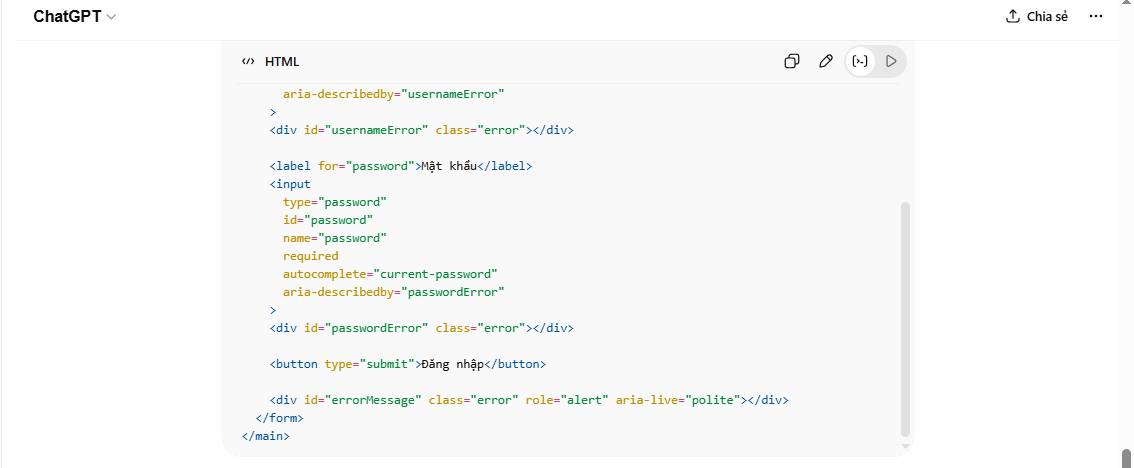The image size is (1134, 468).
Task: Switch to the code view toggle
Action: [859, 62]
